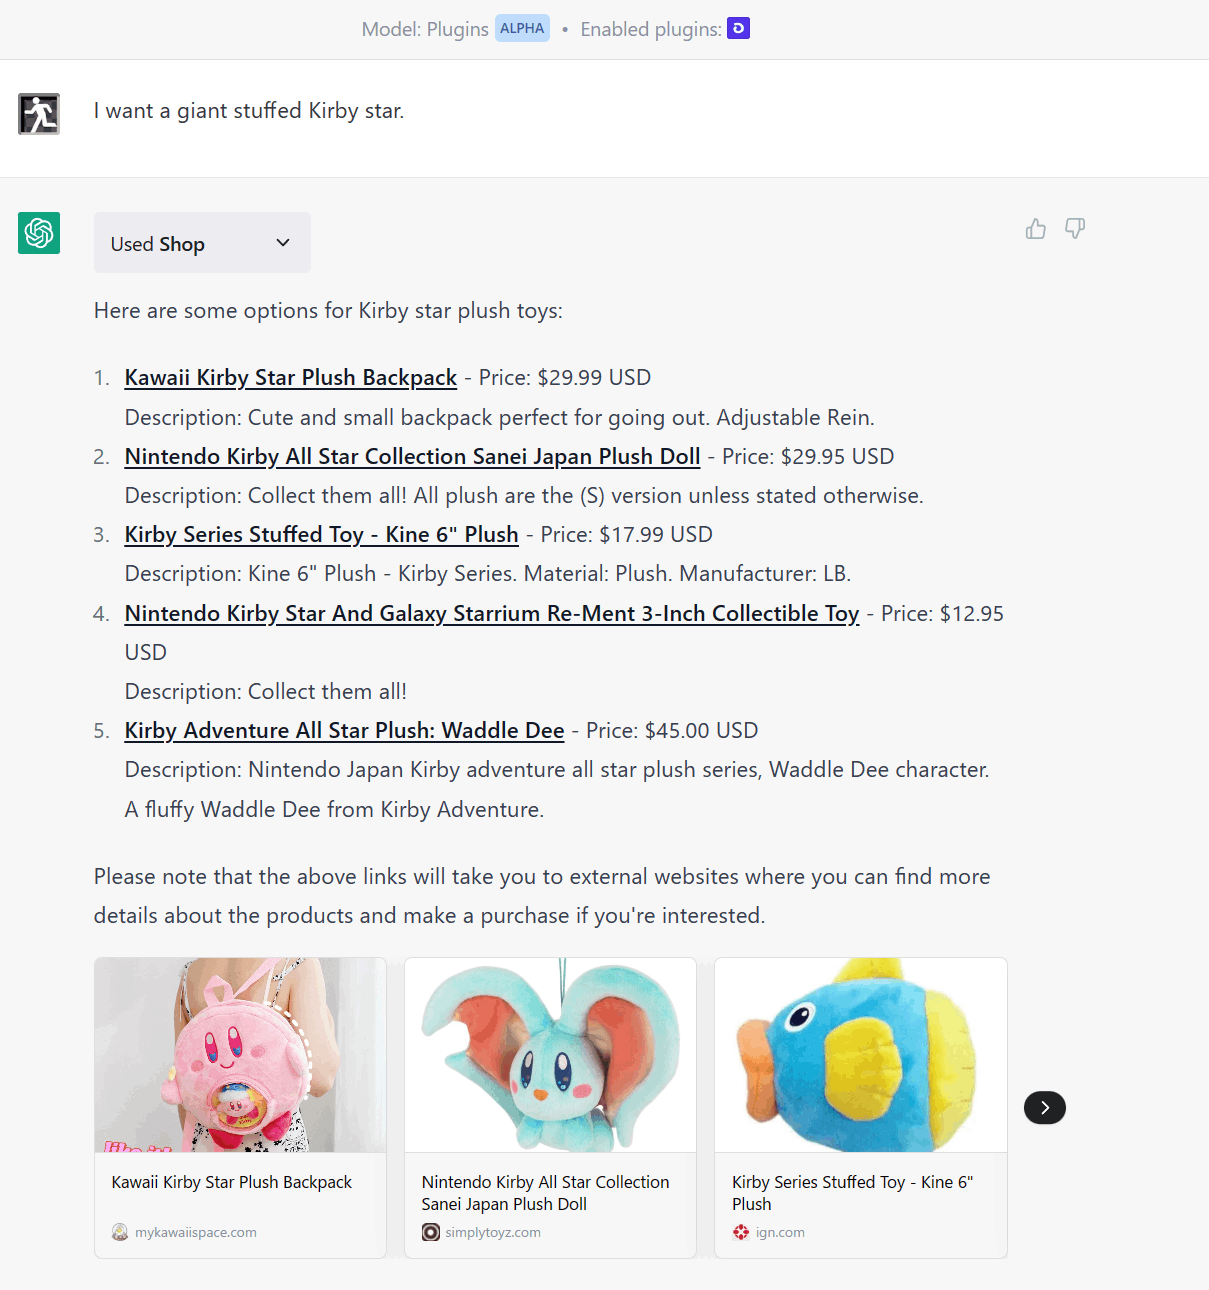Image resolution: width=1209 pixels, height=1290 pixels.
Task: Click the ChatGPT logo avatar
Action: 39,233
